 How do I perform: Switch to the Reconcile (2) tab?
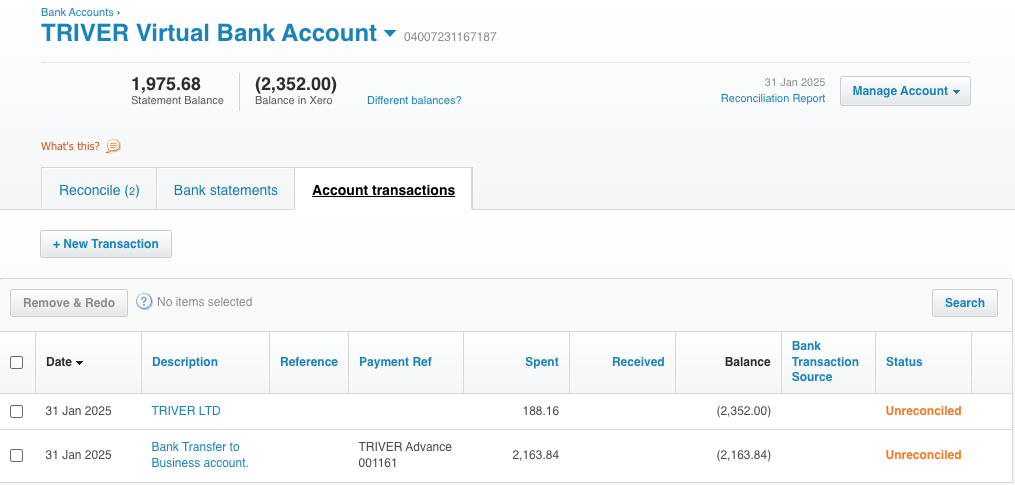click(99, 190)
